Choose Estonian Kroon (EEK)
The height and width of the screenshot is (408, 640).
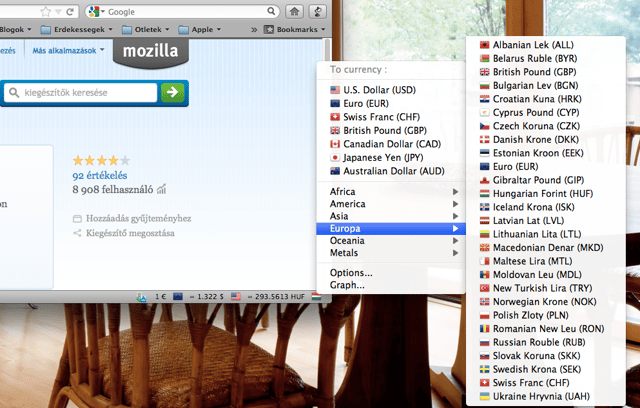(x=545, y=153)
